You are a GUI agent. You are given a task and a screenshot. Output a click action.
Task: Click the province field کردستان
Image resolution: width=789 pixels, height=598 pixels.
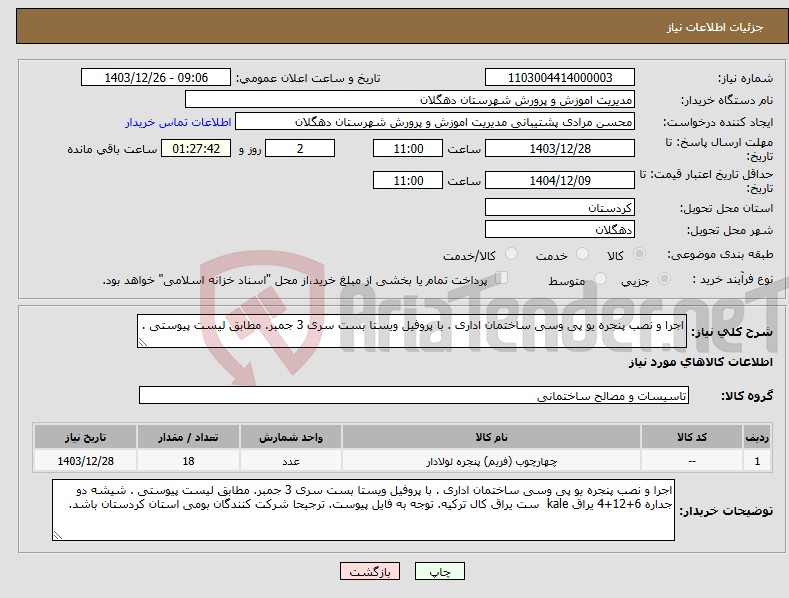(560, 207)
